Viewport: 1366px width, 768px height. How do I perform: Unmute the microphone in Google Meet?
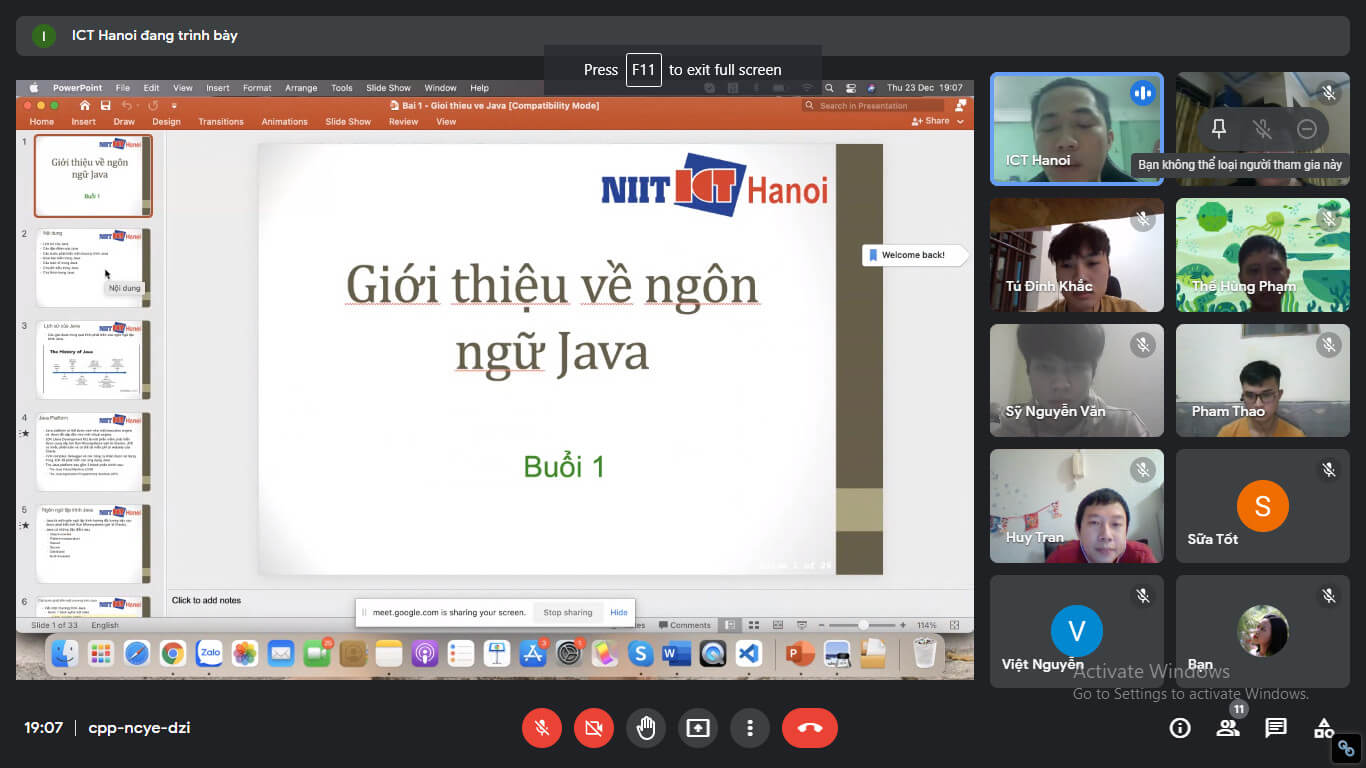[x=542, y=728]
